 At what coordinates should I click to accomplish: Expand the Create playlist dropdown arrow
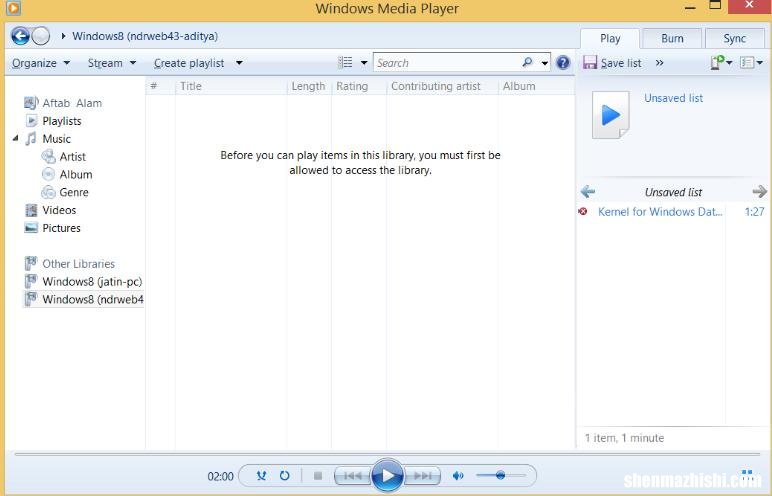(x=239, y=63)
